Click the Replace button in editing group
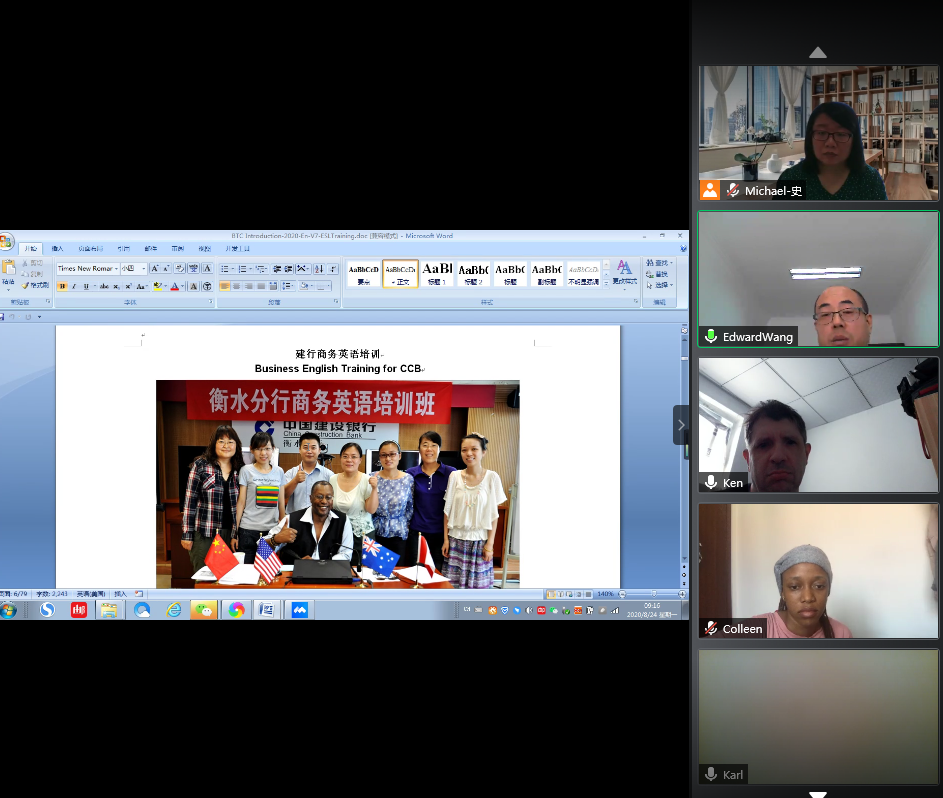Image resolution: width=943 pixels, height=798 pixels. [x=657, y=274]
